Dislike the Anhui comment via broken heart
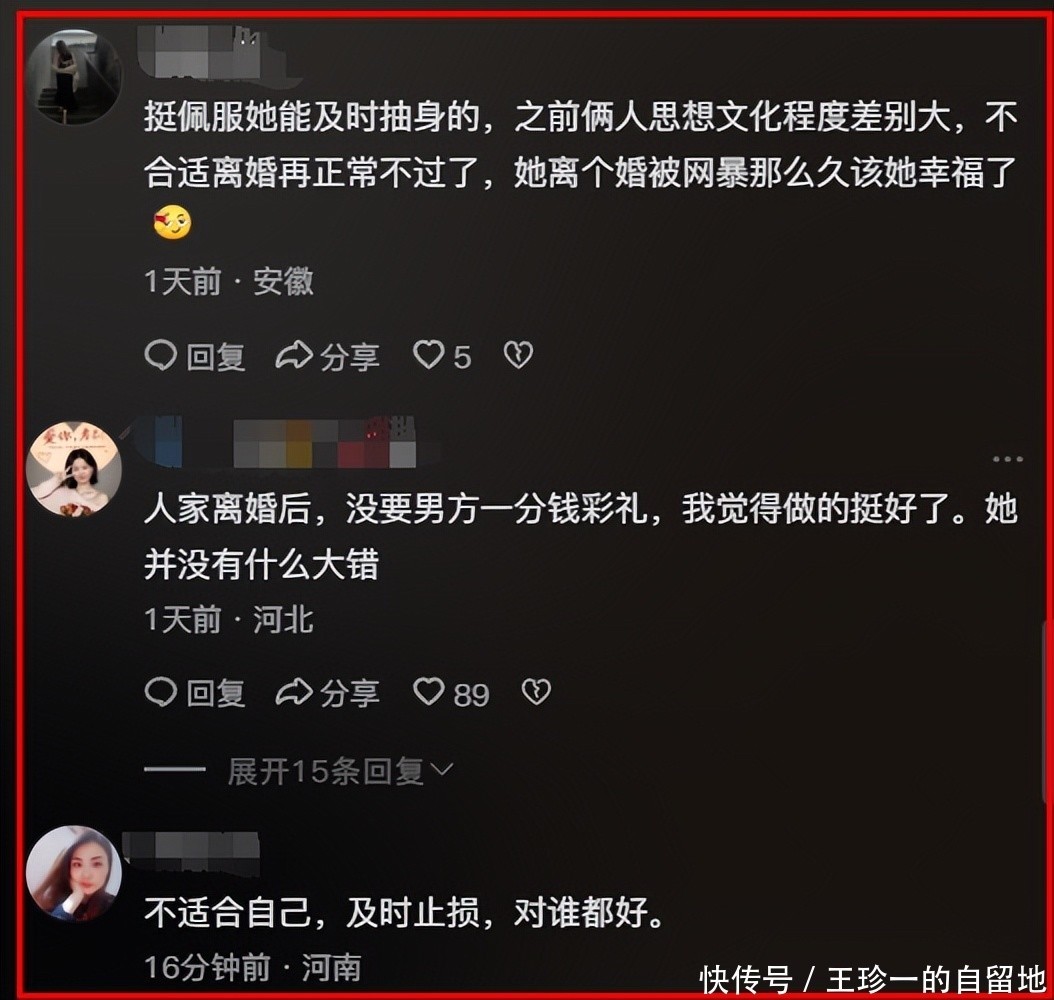This screenshot has width=1054, height=1000. (518, 355)
